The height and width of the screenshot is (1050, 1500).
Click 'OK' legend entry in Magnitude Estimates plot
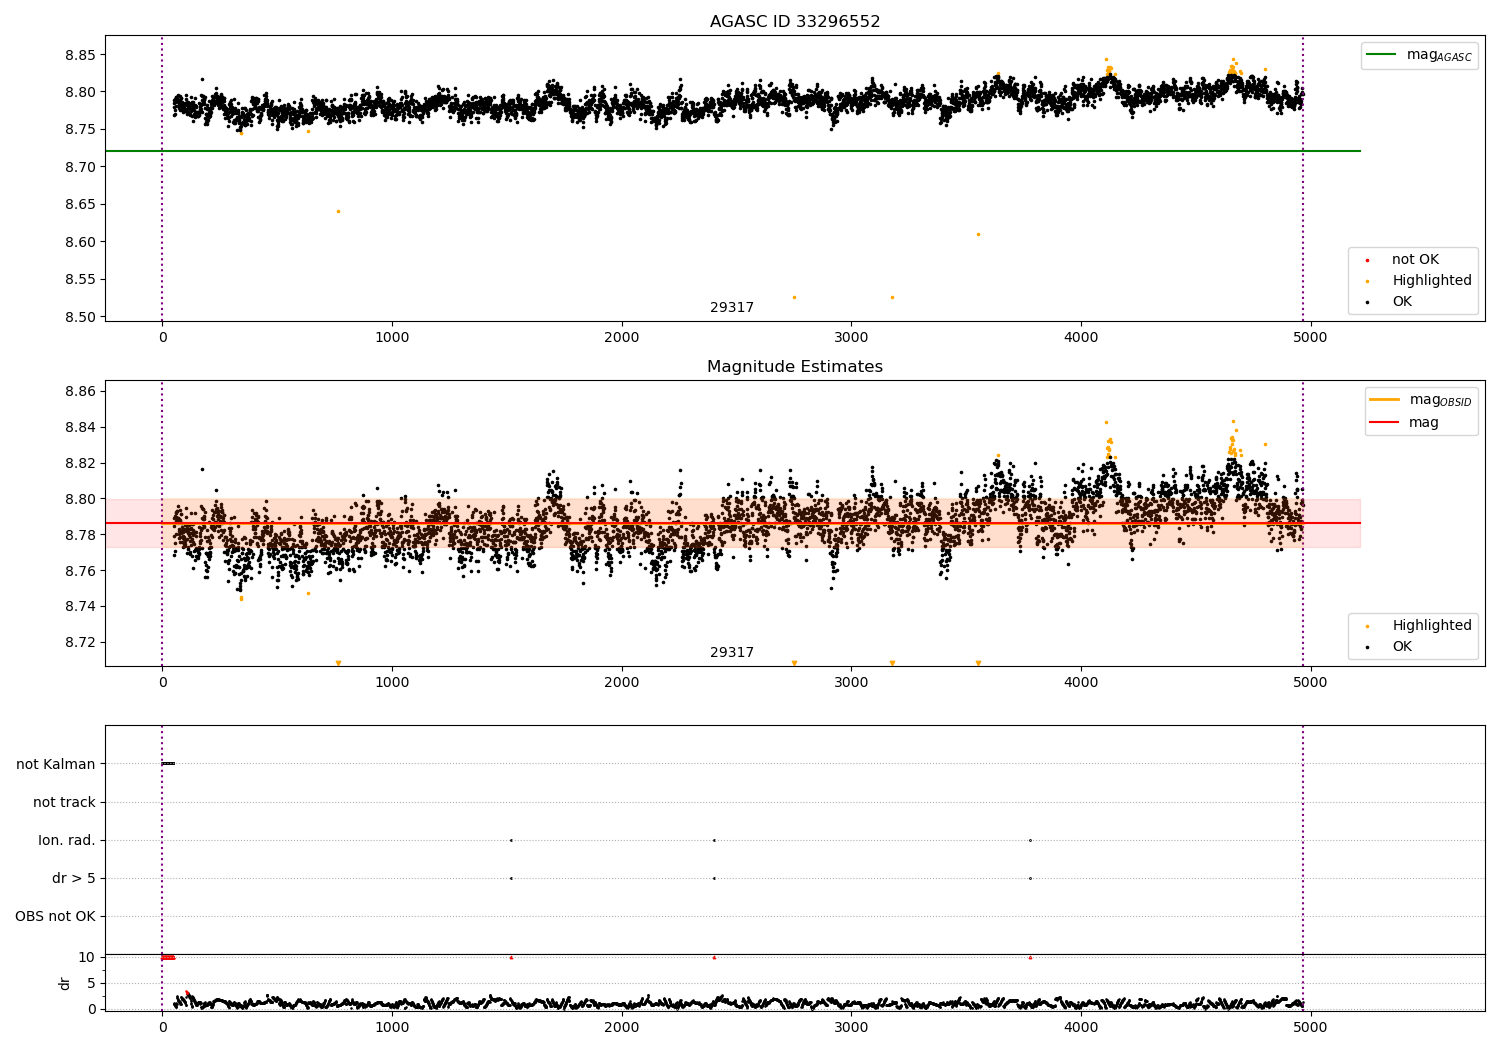click(x=1391, y=647)
